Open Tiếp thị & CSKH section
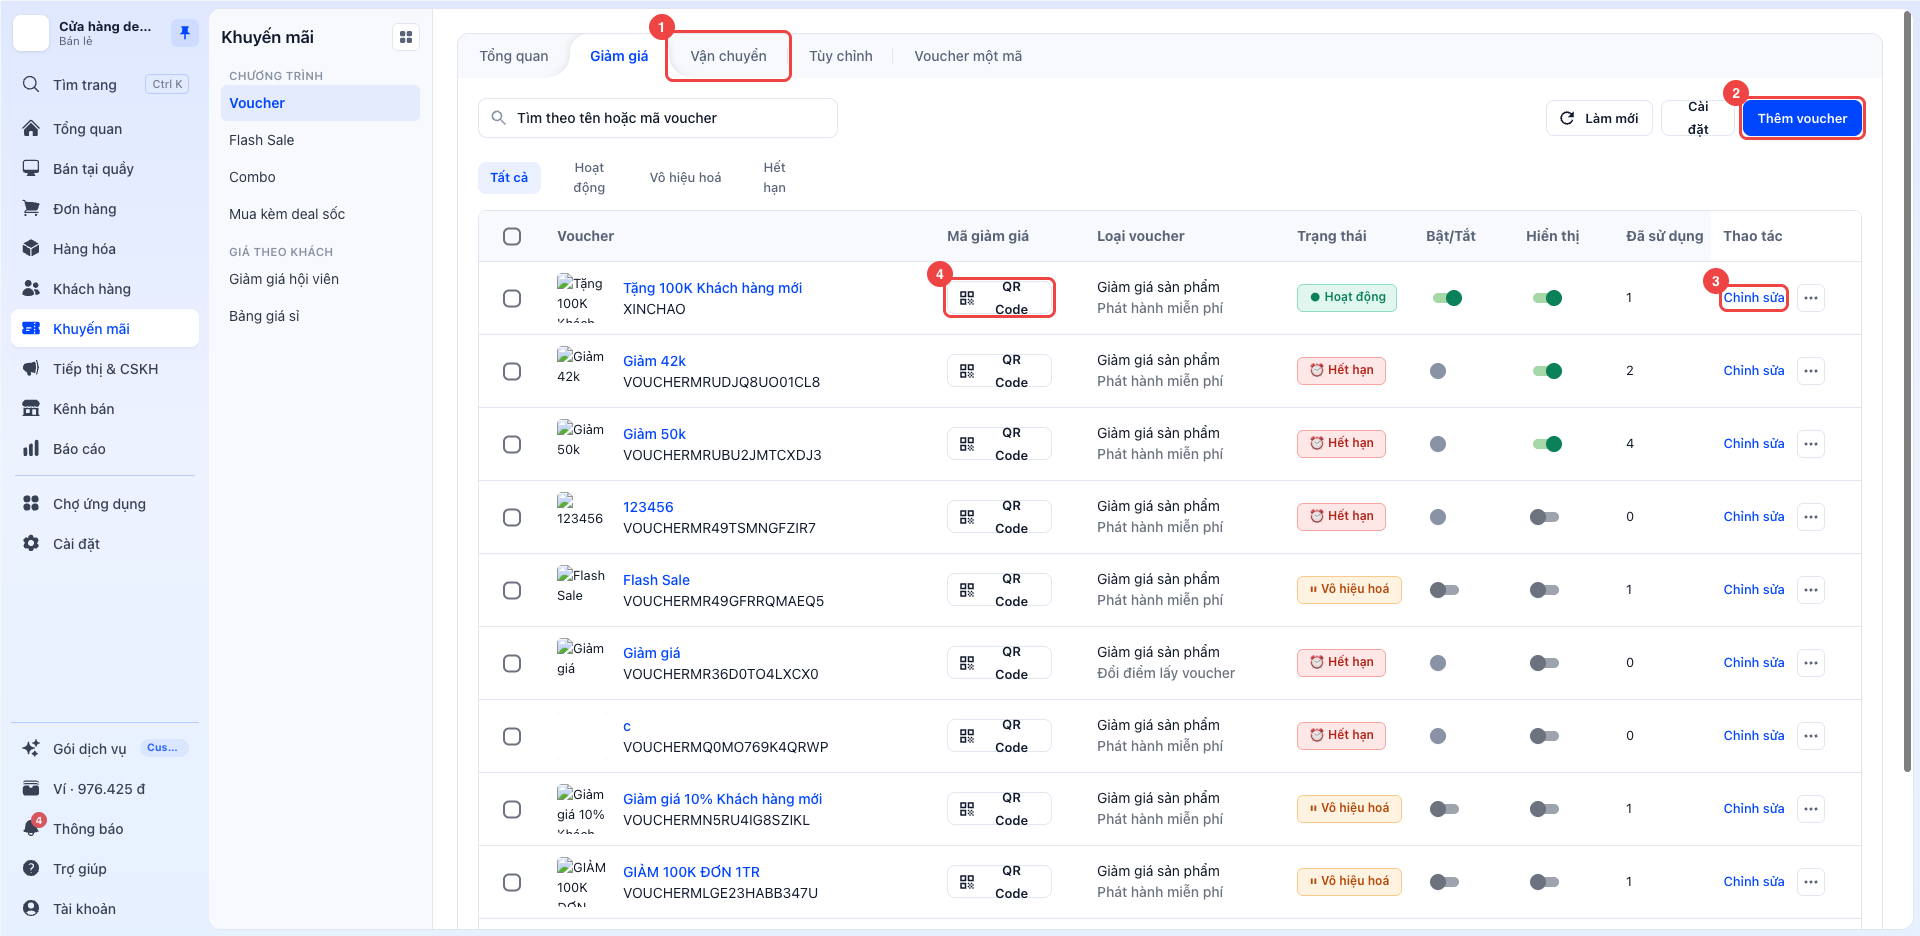The image size is (1920, 936). tap(105, 369)
